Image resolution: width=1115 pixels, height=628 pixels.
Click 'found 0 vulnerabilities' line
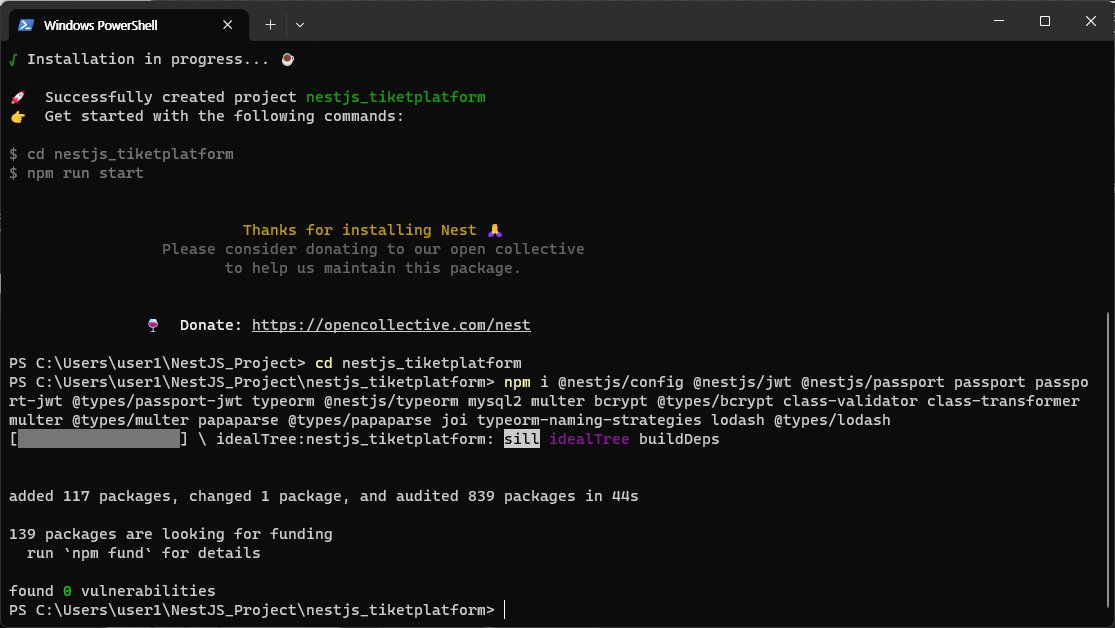pos(112,591)
